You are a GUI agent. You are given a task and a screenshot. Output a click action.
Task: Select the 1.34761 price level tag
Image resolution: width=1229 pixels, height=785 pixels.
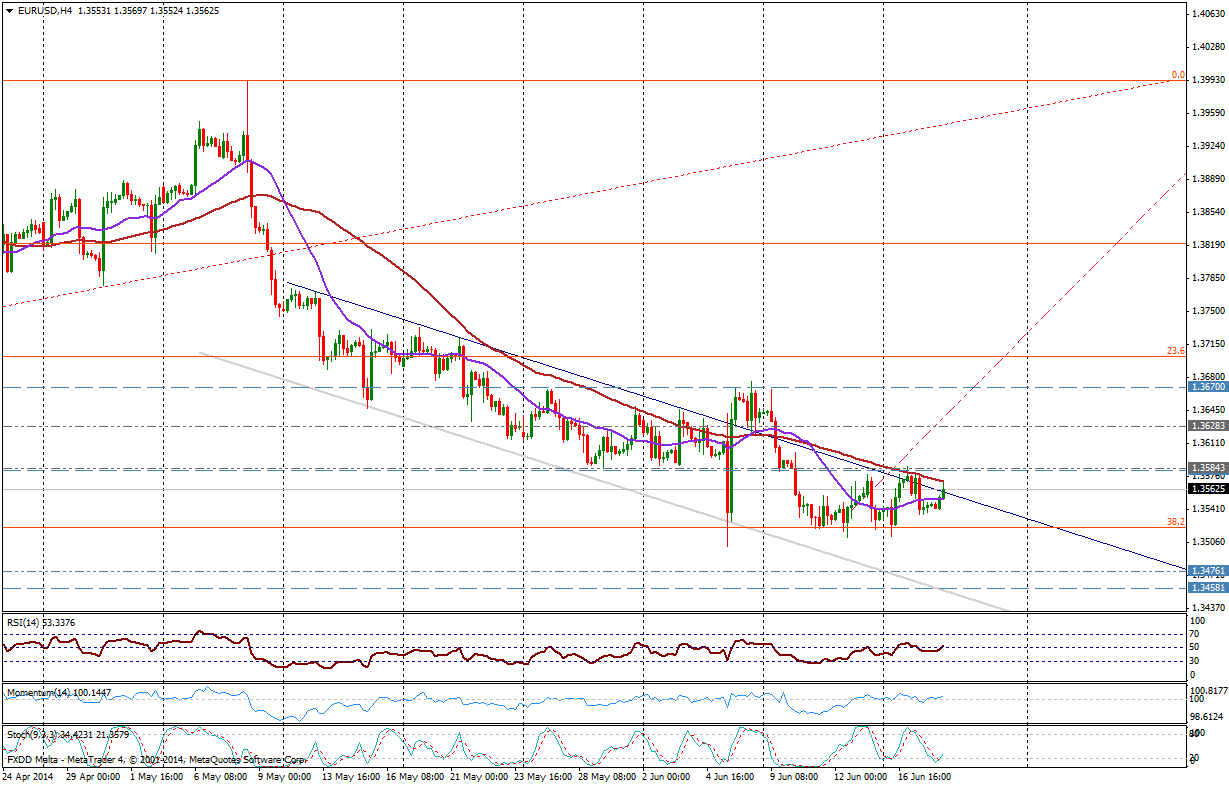coord(1207,570)
